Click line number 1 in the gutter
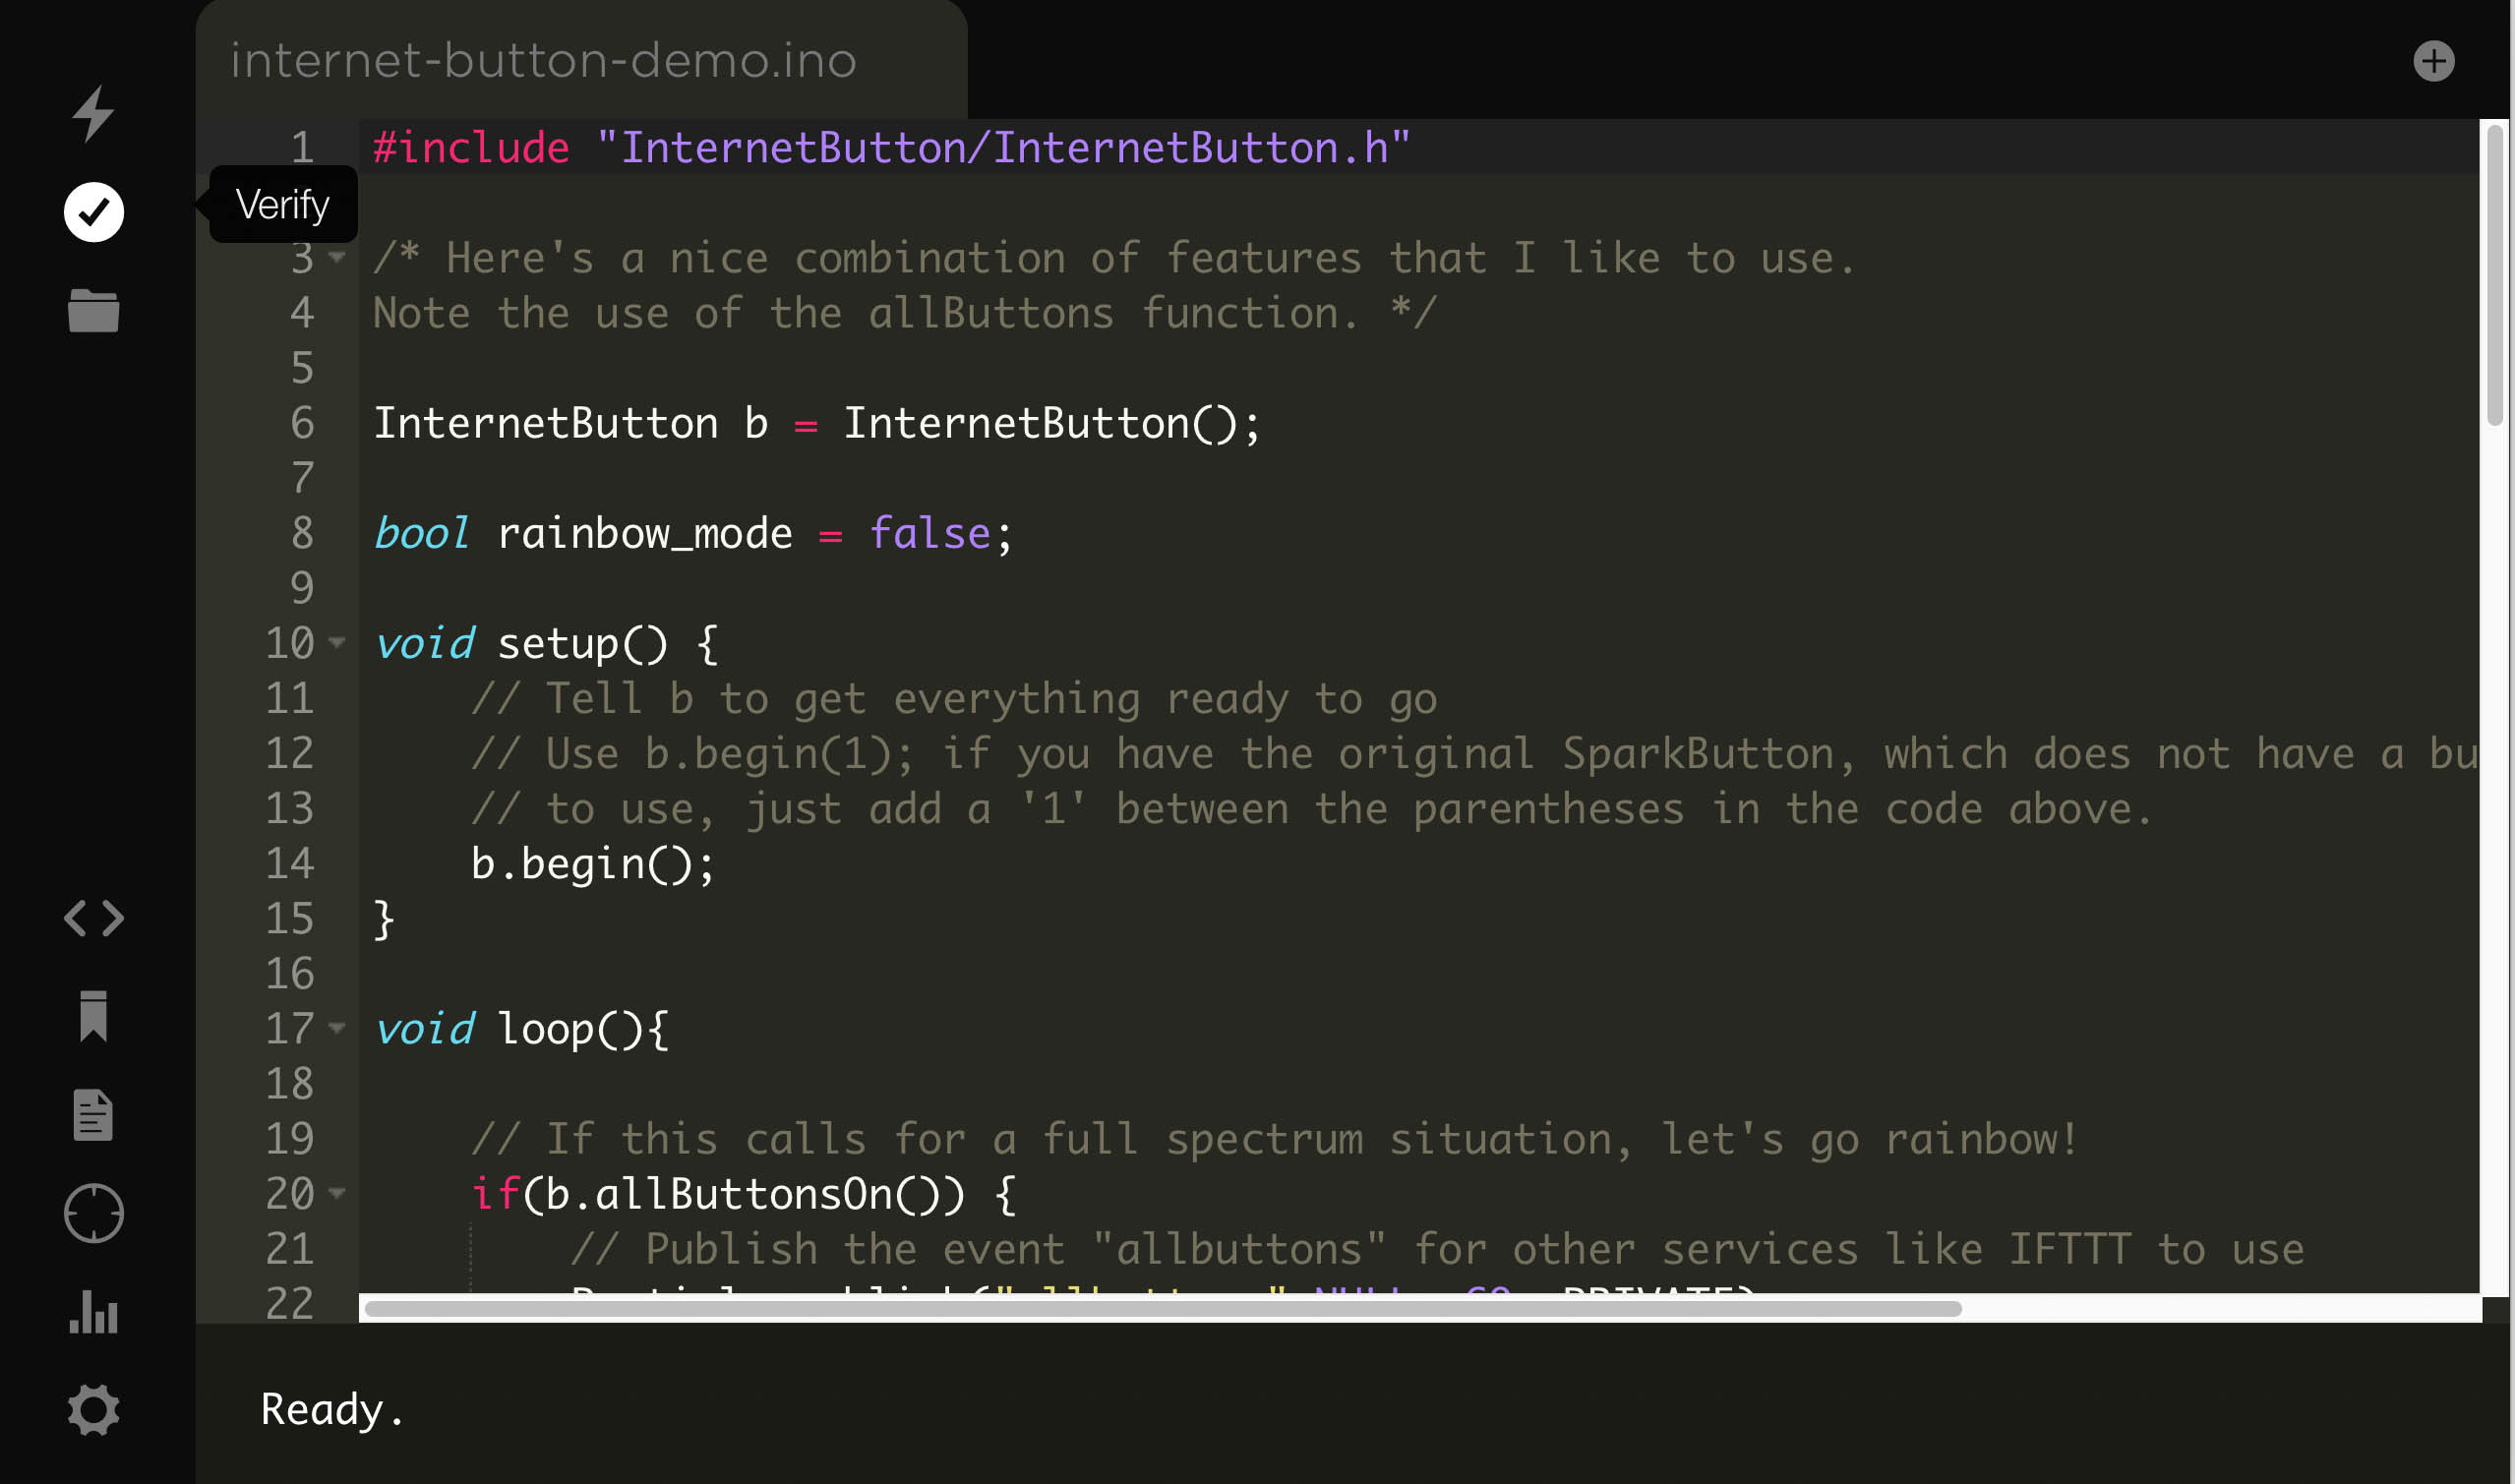This screenshot has height=1484, width=2515. click(x=302, y=148)
